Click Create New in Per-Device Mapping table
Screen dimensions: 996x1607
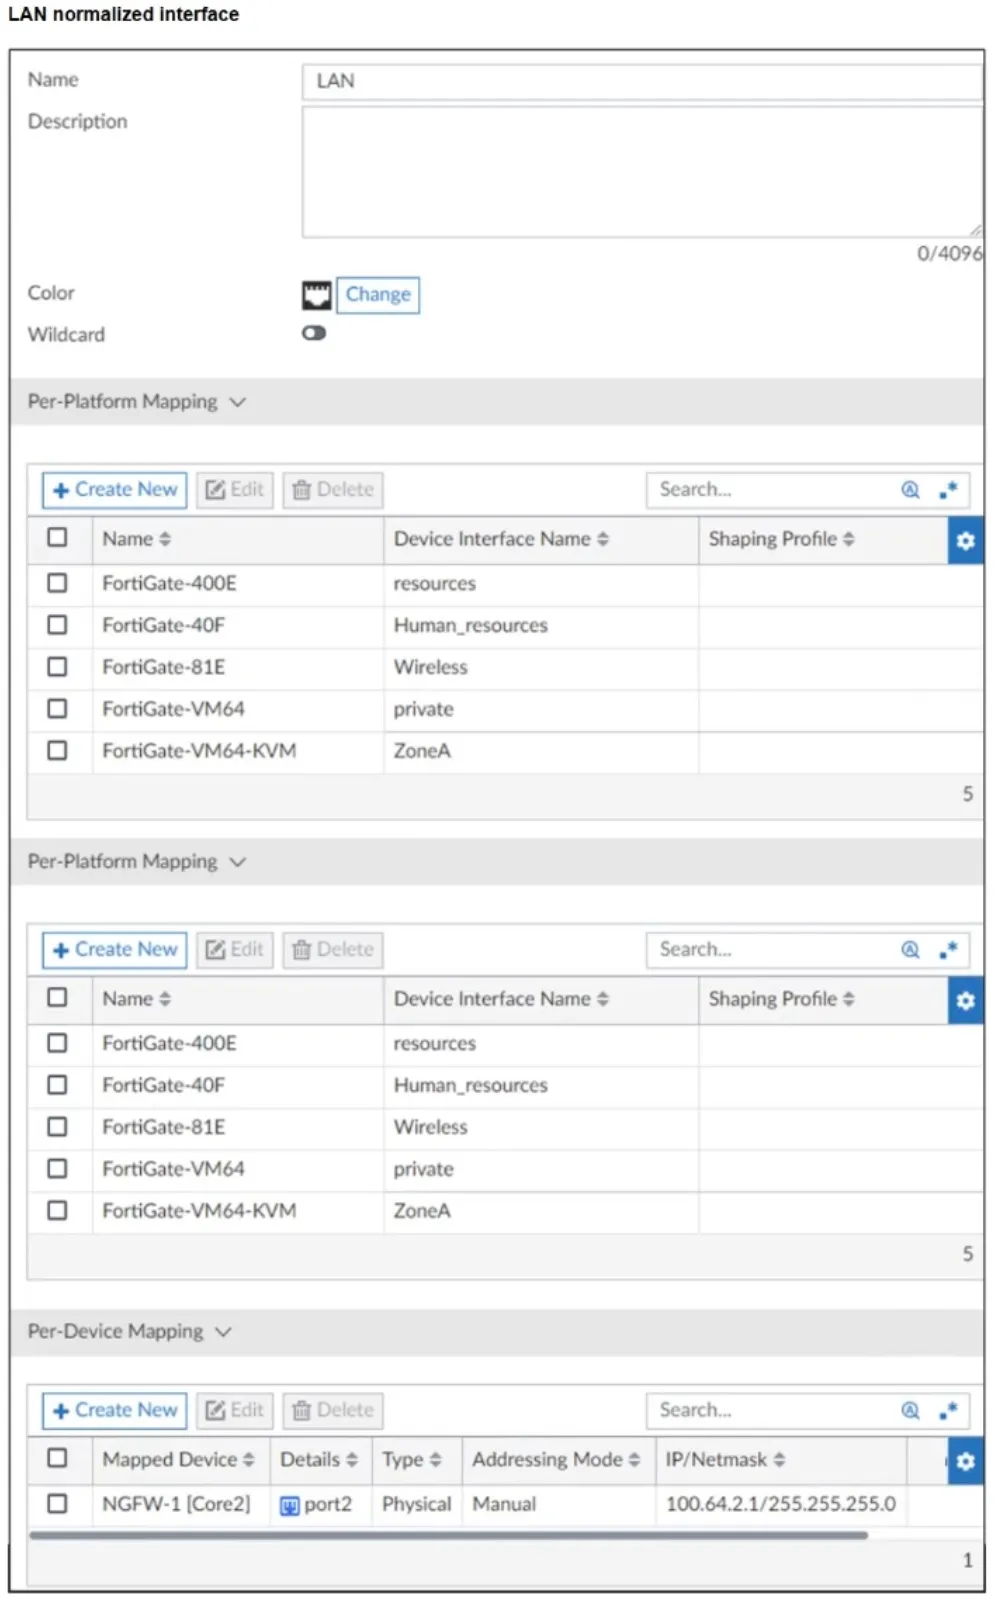(x=115, y=1410)
